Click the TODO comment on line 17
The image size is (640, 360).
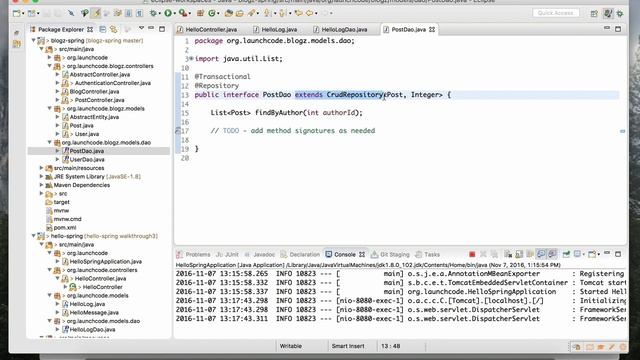(x=293, y=131)
